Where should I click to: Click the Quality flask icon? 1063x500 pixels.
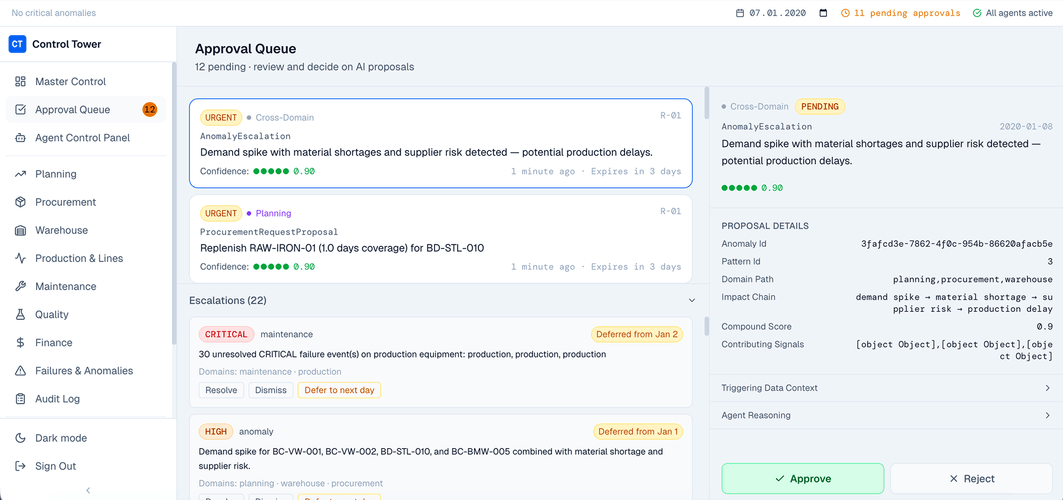pos(20,314)
